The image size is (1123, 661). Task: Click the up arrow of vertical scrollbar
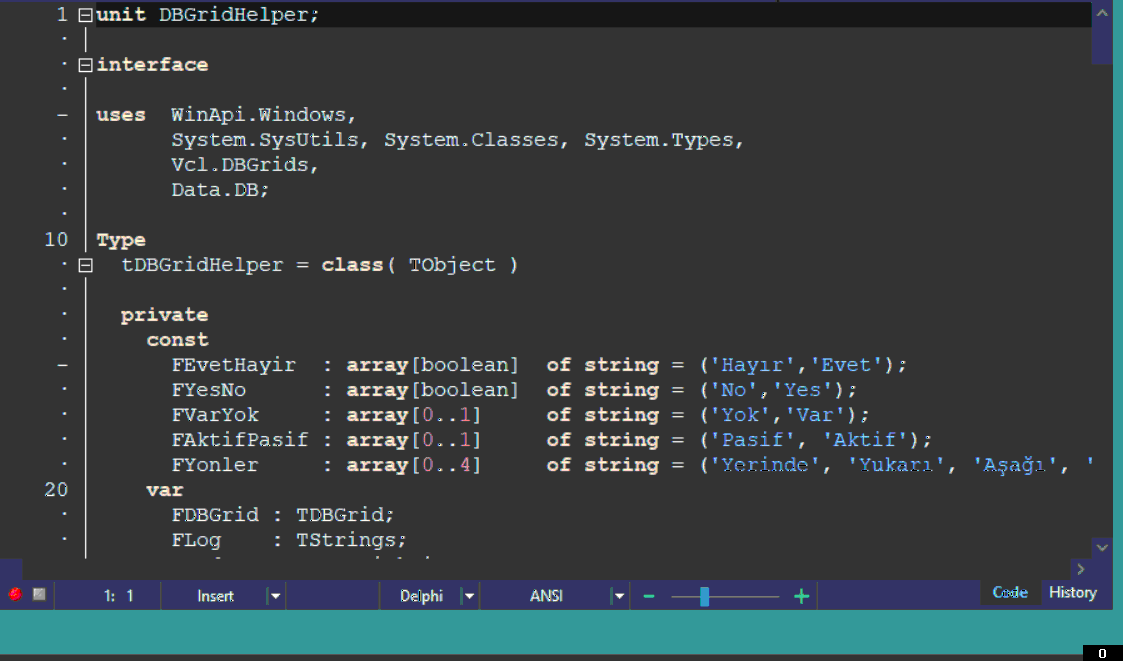pos(1102,13)
